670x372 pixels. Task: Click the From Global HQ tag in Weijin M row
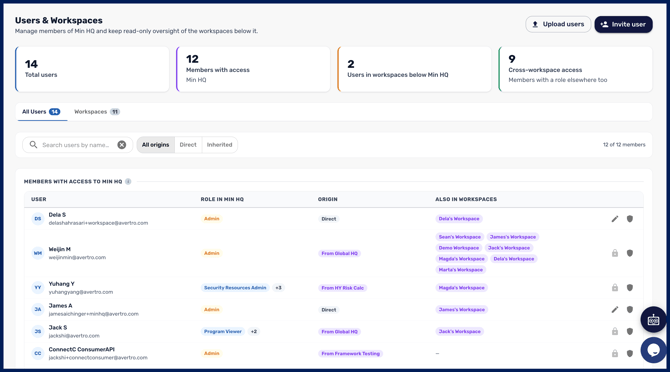tap(340, 253)
